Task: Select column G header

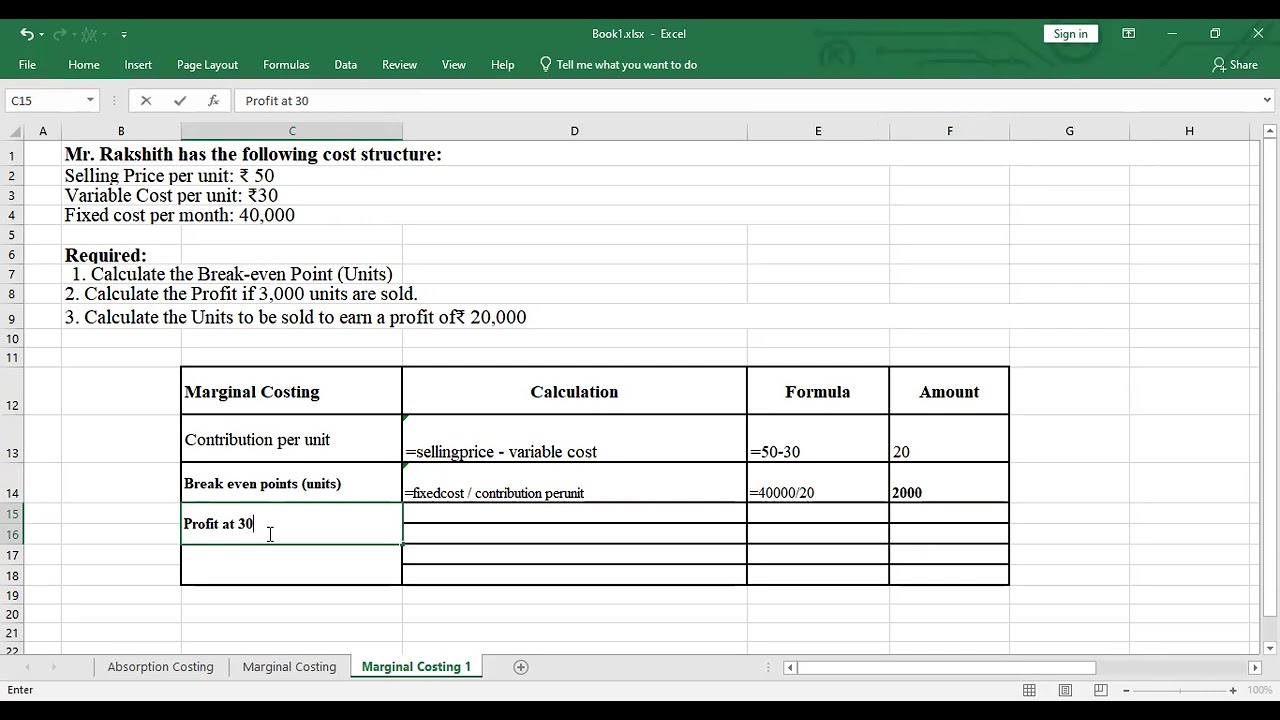Action: pos(1069,131)
